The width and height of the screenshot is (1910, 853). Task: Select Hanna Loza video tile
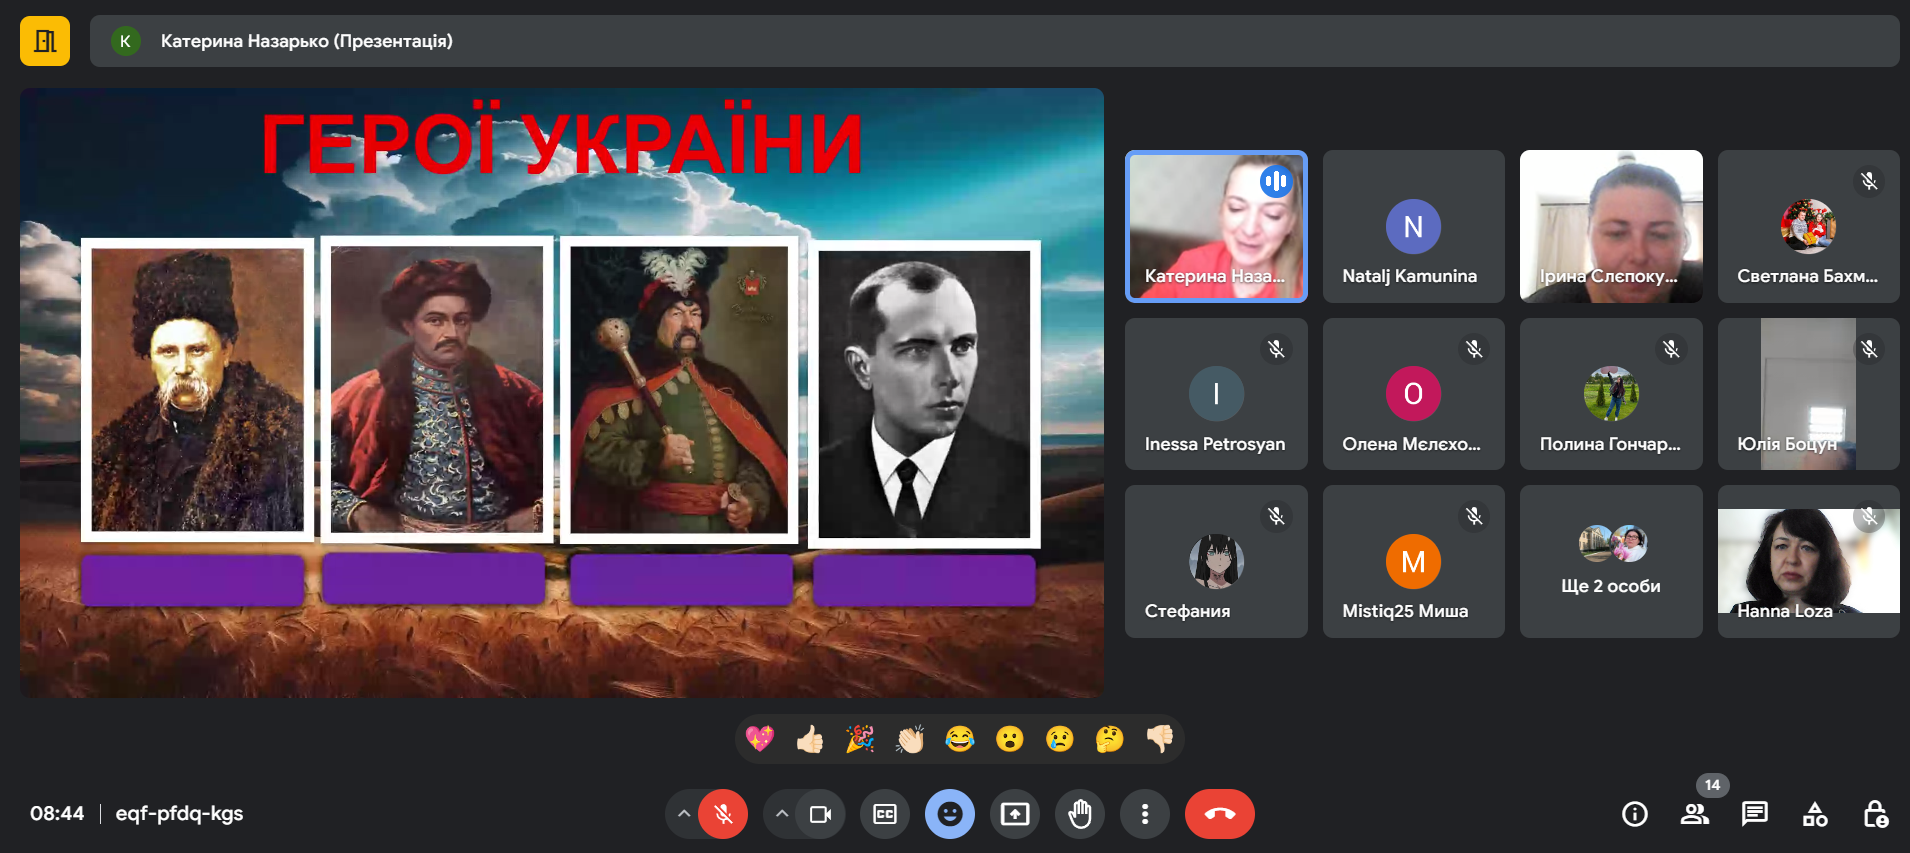pyautogui.click(x=1808, y=561)
